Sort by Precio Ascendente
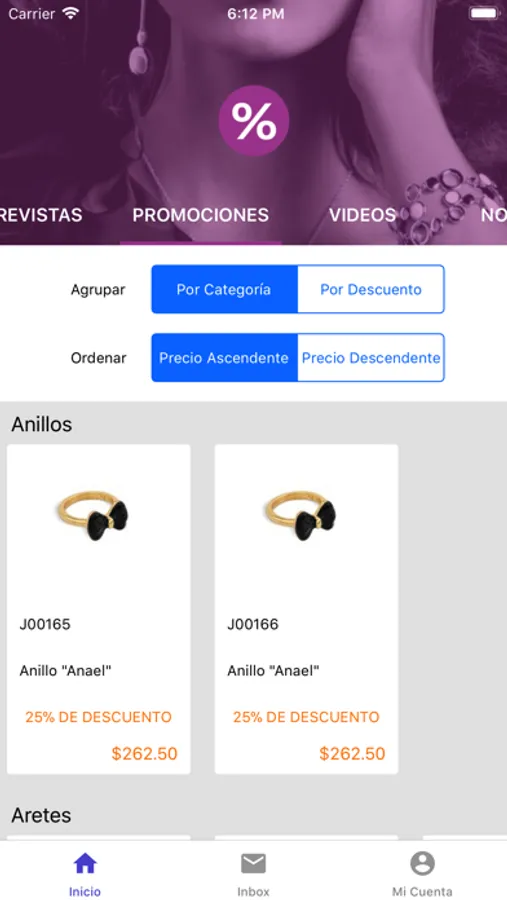The width and height of the screenshot is (507, 900). (225, 358)
